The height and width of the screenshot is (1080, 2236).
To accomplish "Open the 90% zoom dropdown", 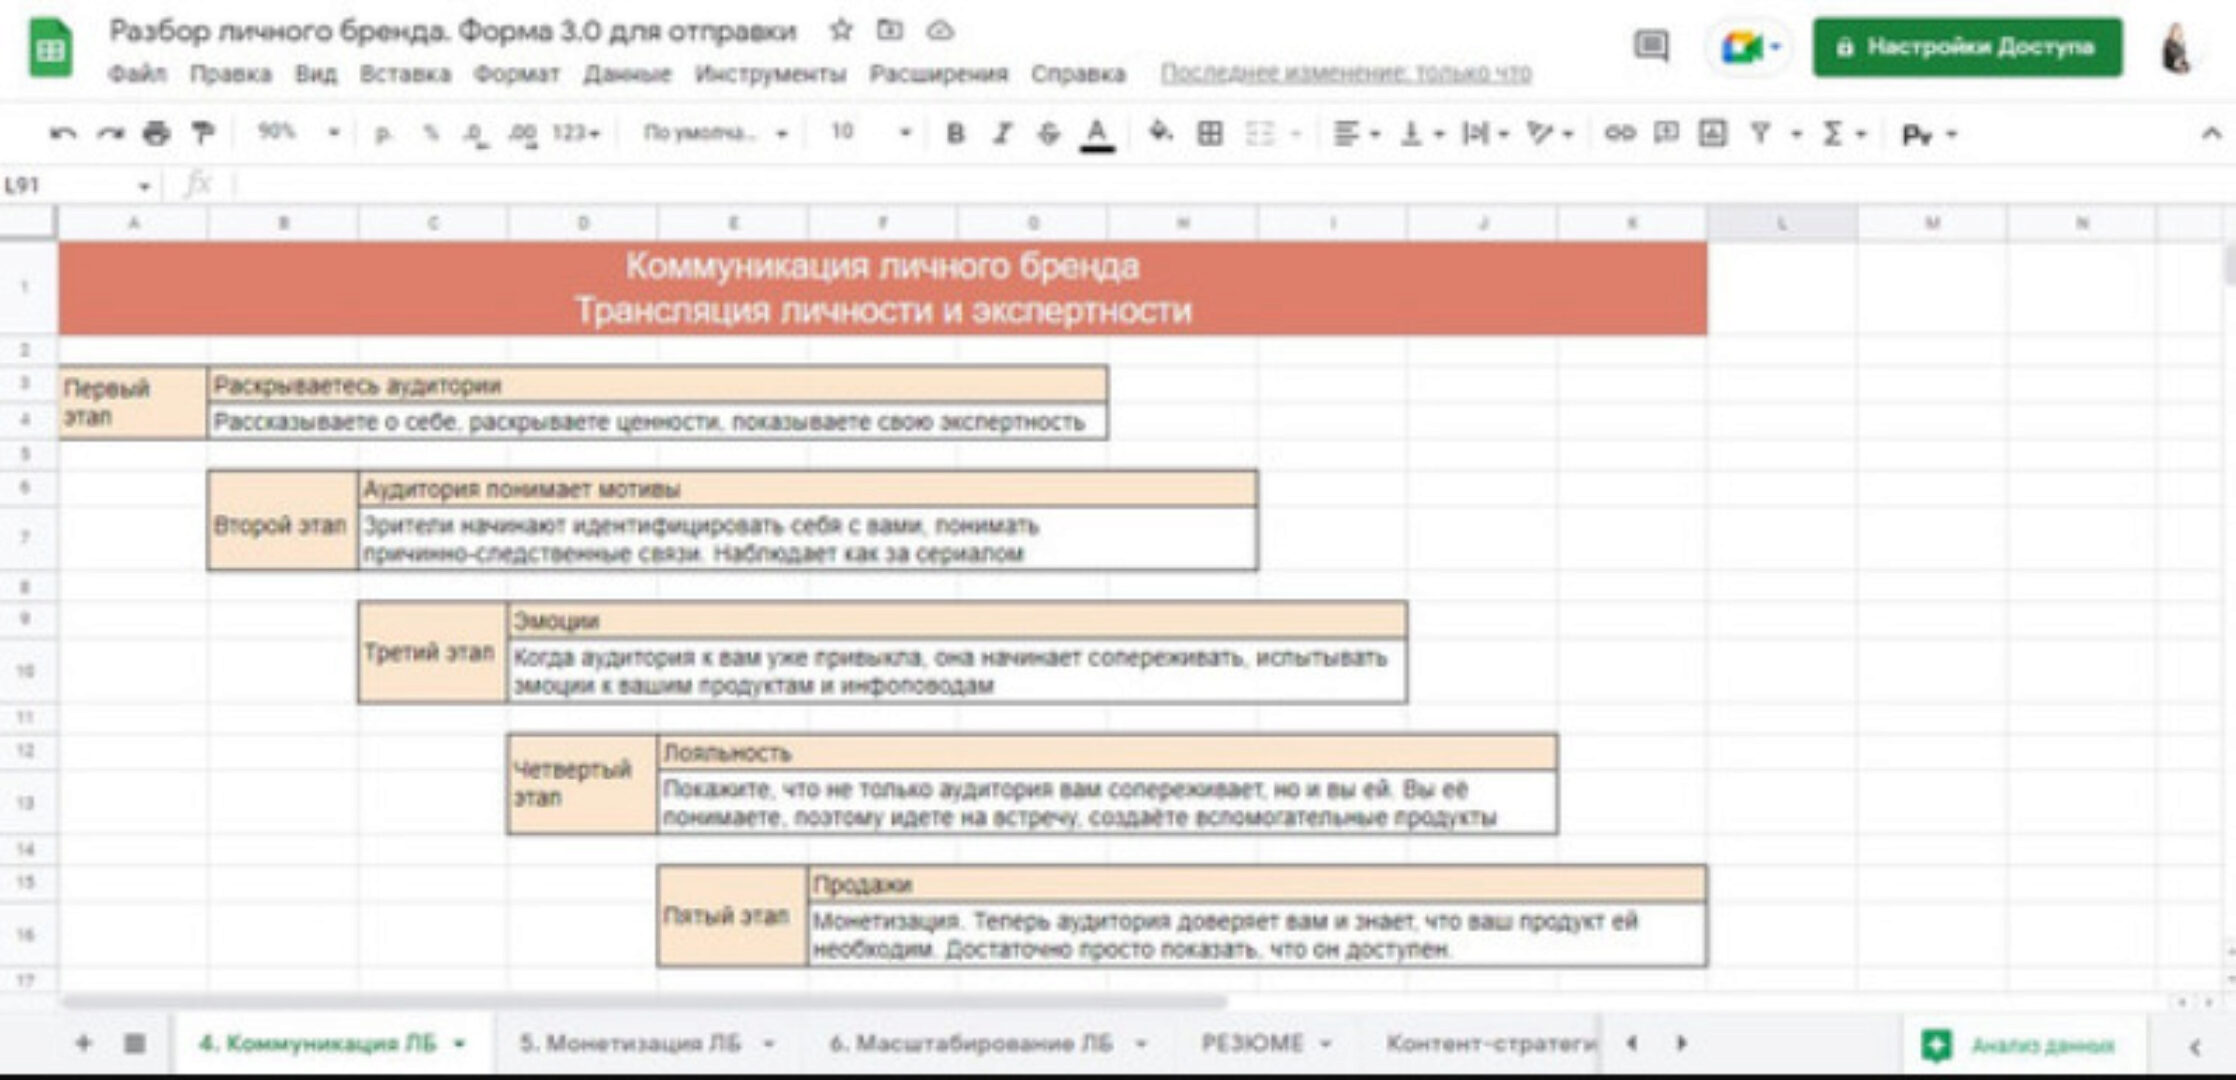I will pyautogui.click(x=298, y=132).
